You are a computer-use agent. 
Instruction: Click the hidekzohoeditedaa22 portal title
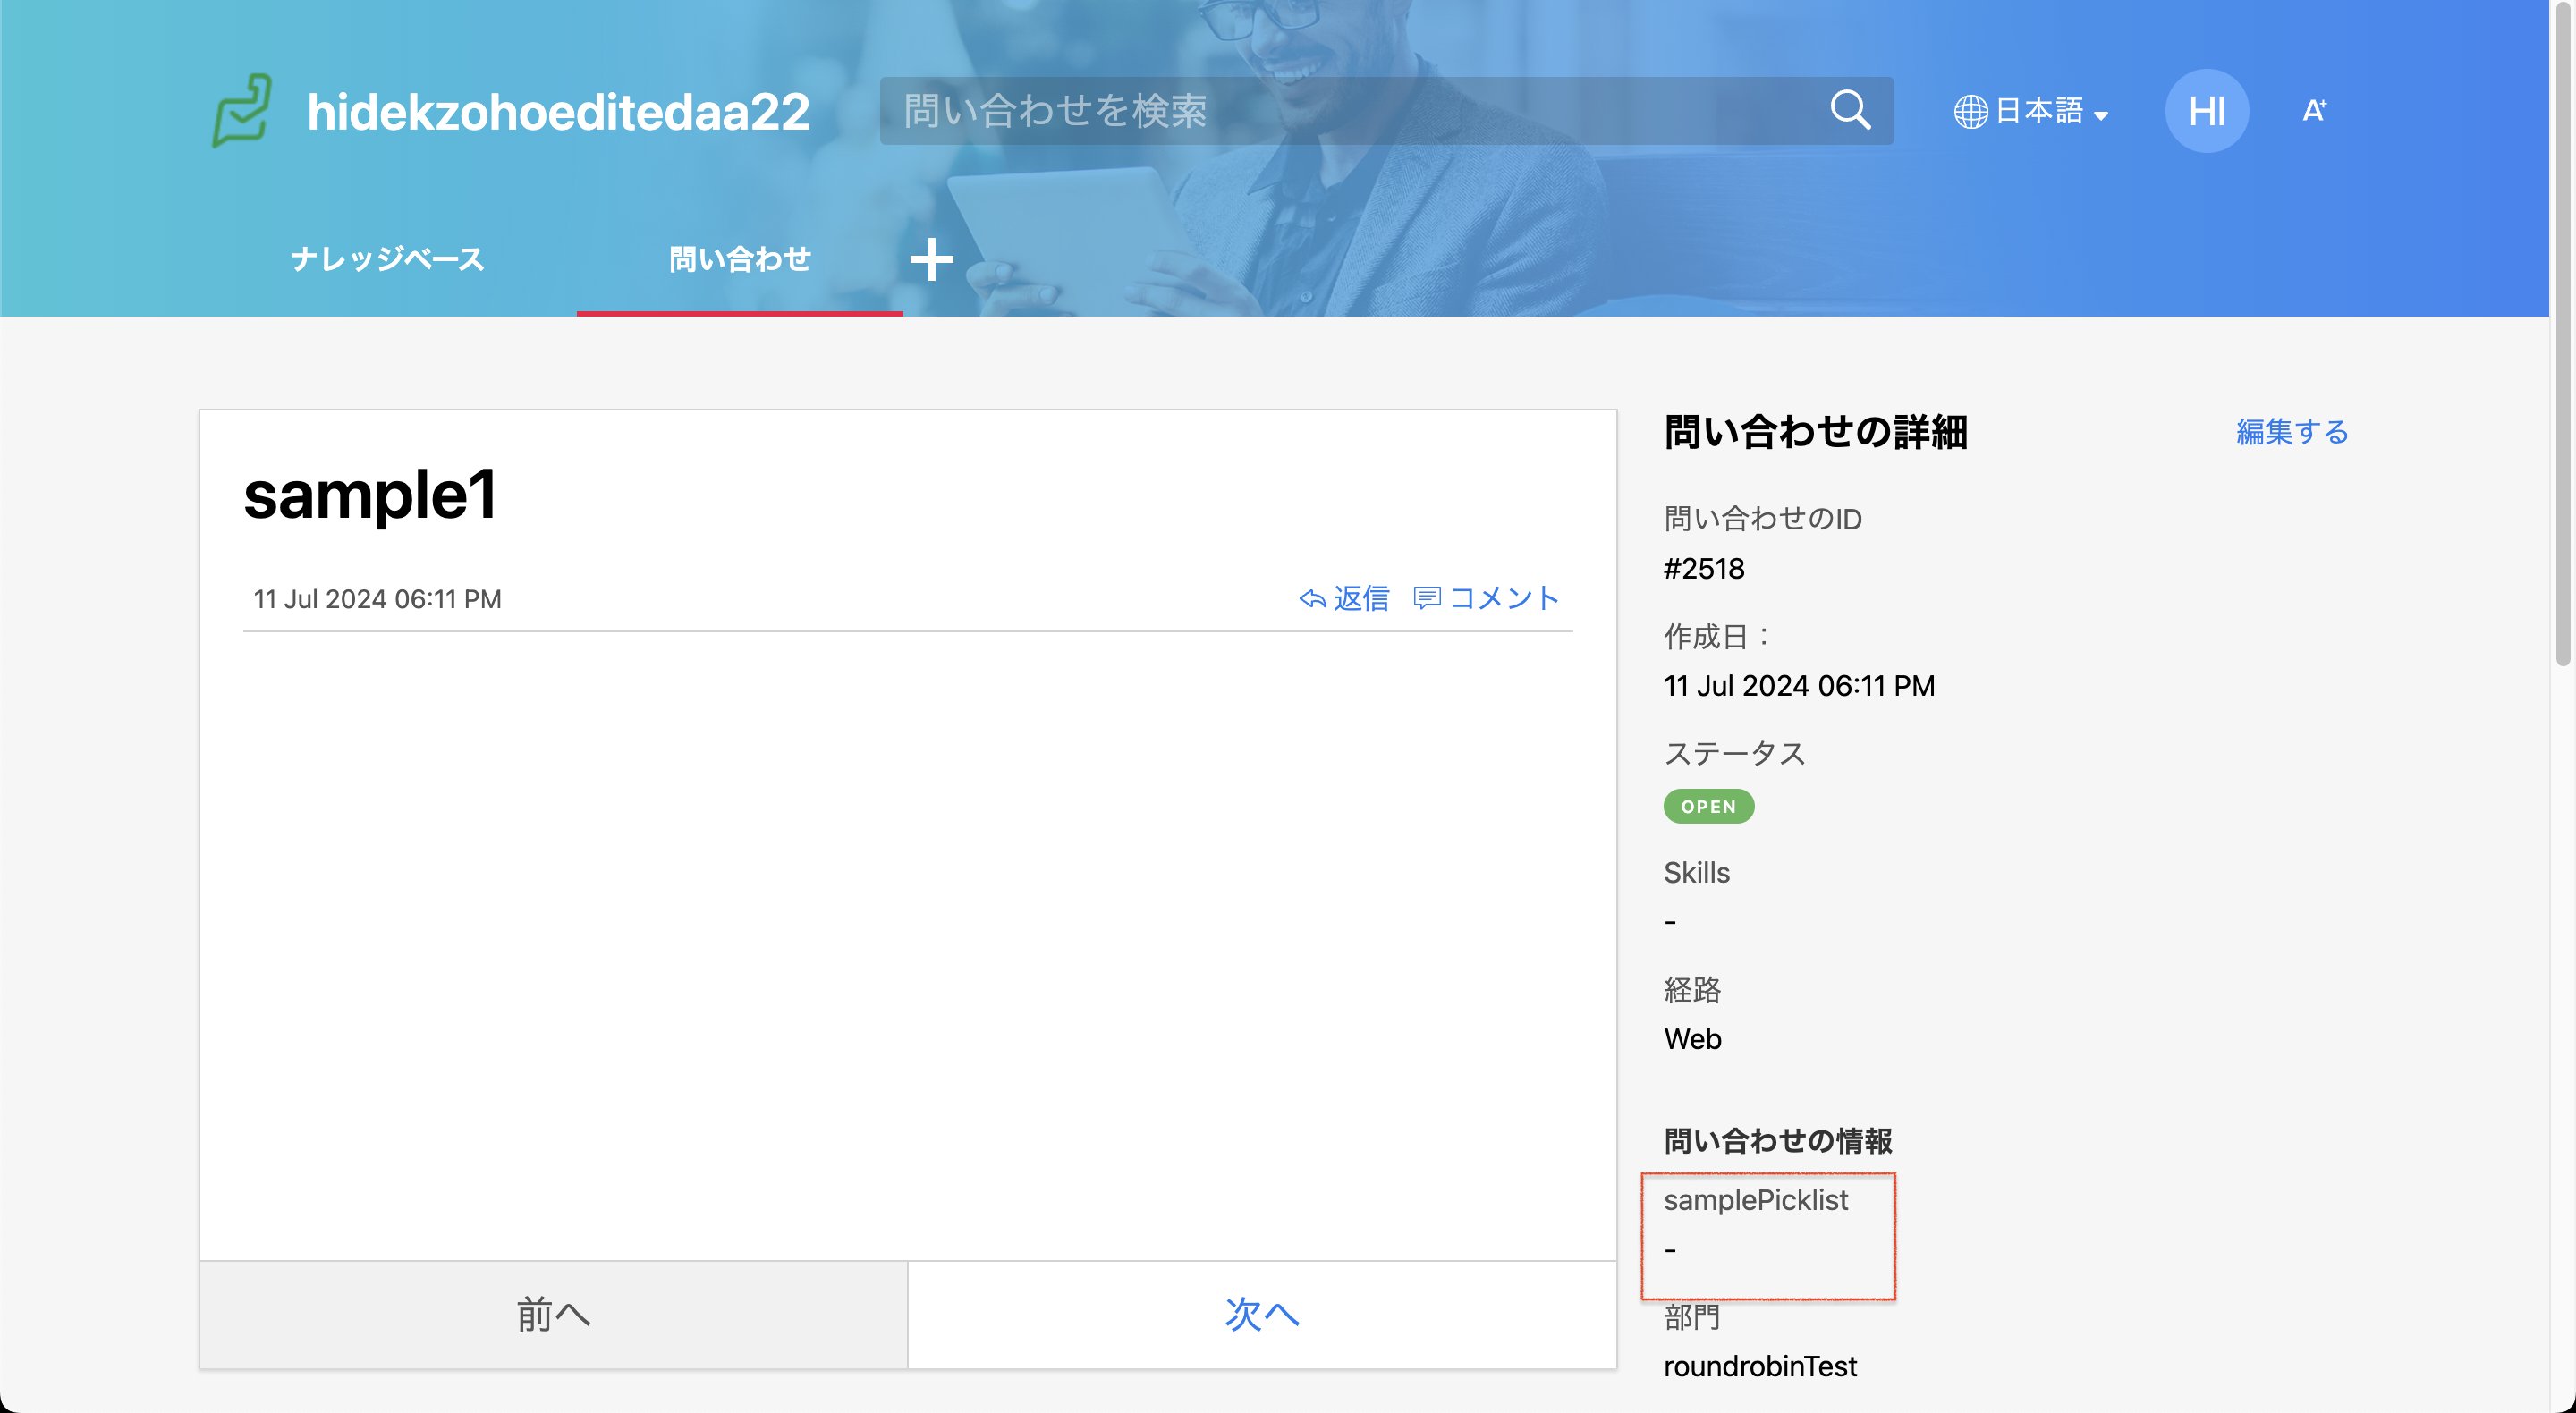click(558, 112)
